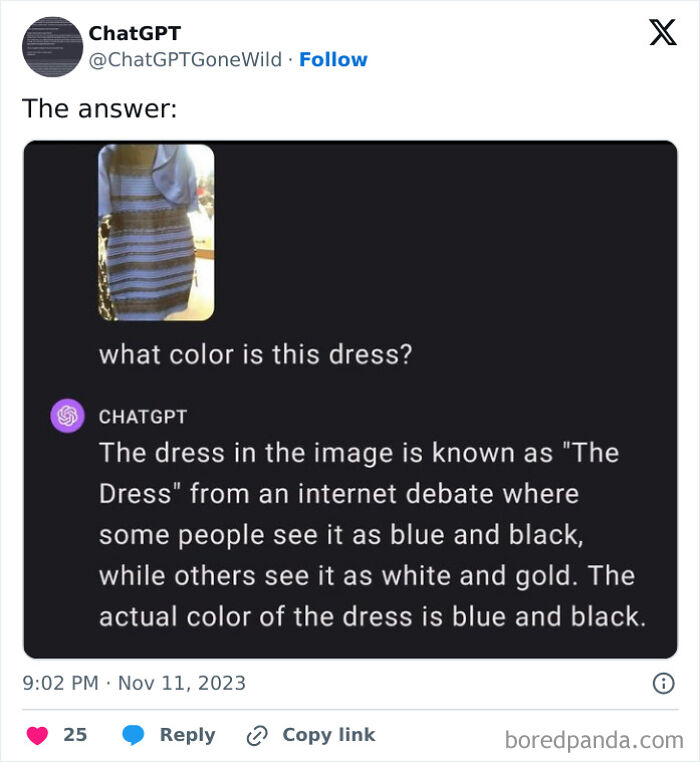700x762 pixels.
Task: Like the tweet with the heart icon
Action: (x=36, y=735)
